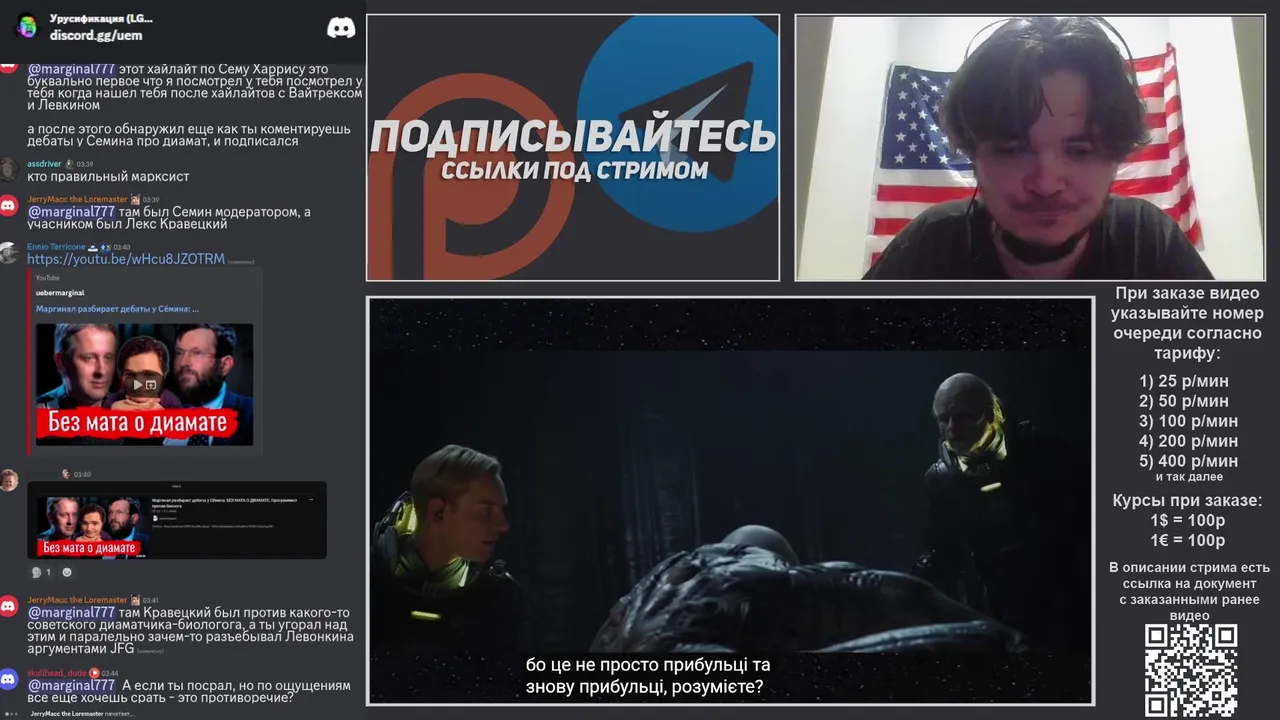Screen dimensions: 1280x720
Task: Click the badge beside the 03:40 timestamp
Action: [x=66, y=474]
